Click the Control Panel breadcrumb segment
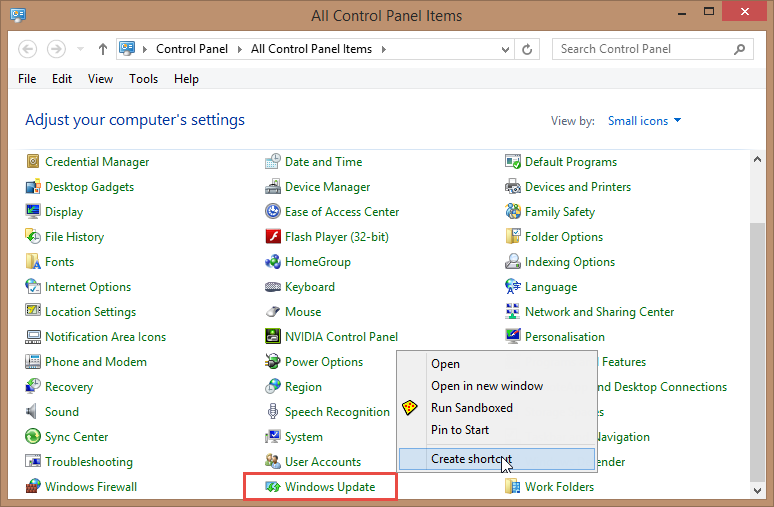Viewport: 774px width, 507px height. [x=192, y=49]
